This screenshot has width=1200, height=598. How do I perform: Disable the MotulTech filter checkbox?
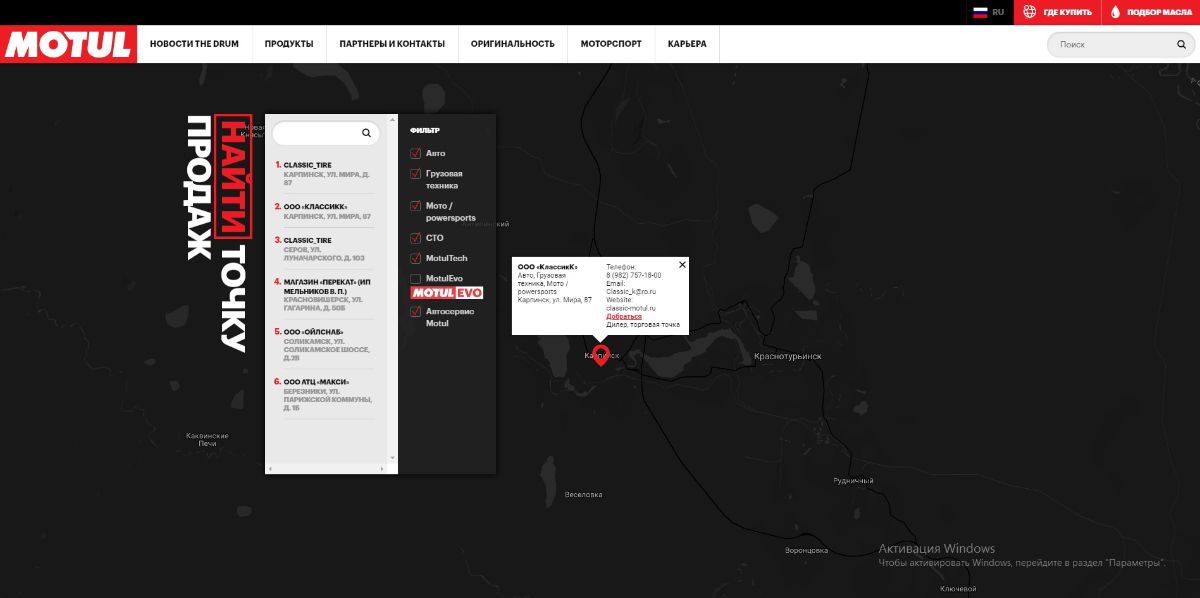(416, 258)
